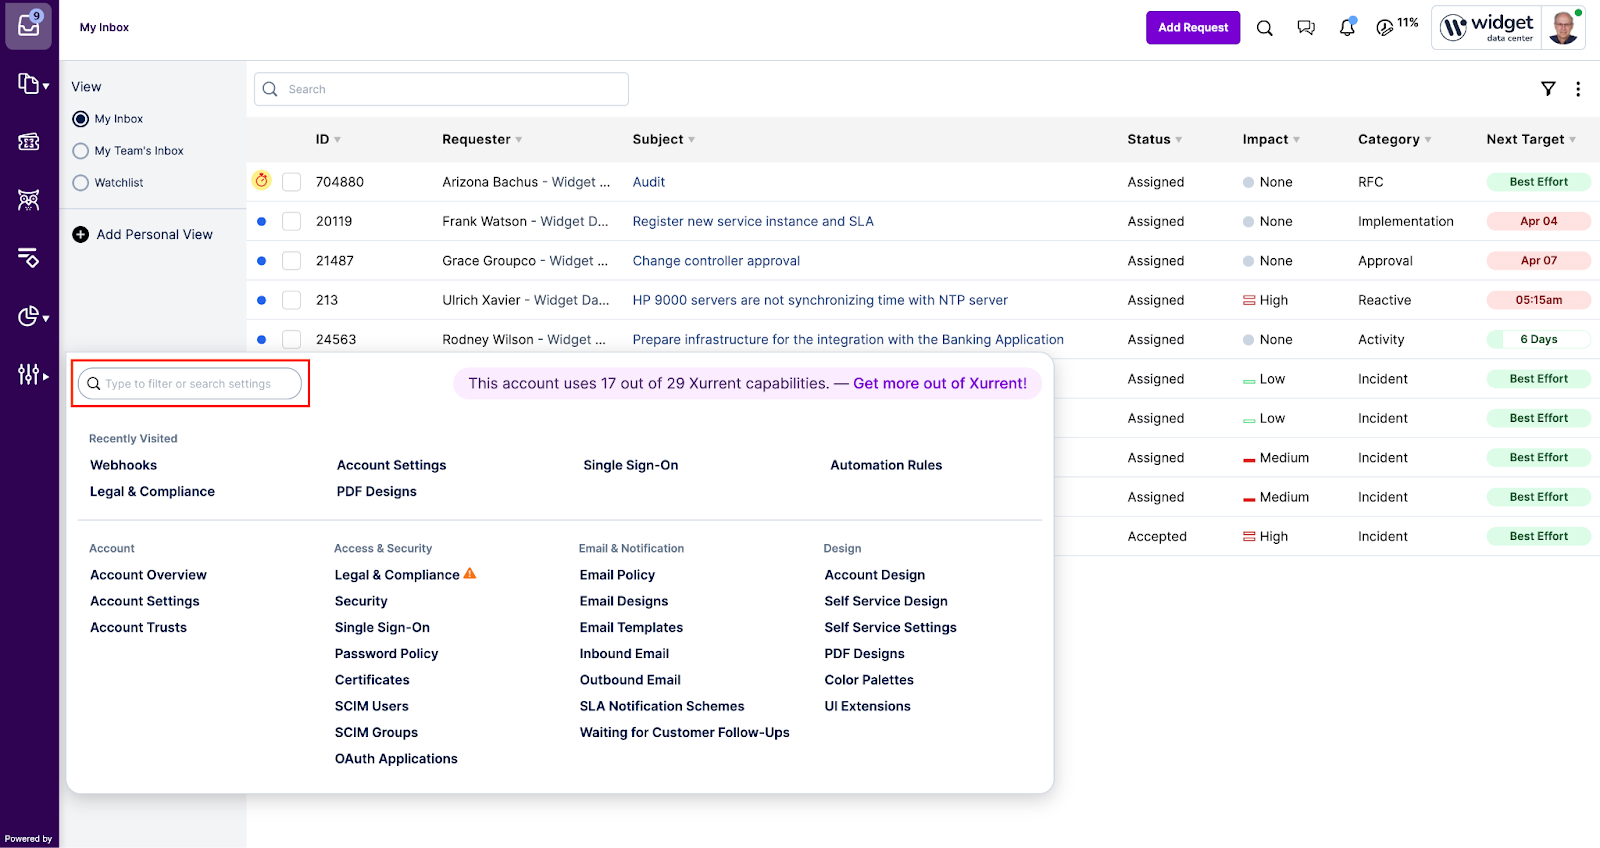Open the Waiting for Customer Follow-Ups setting
This screenshot has height=848, width=1600.
(684, 732)
